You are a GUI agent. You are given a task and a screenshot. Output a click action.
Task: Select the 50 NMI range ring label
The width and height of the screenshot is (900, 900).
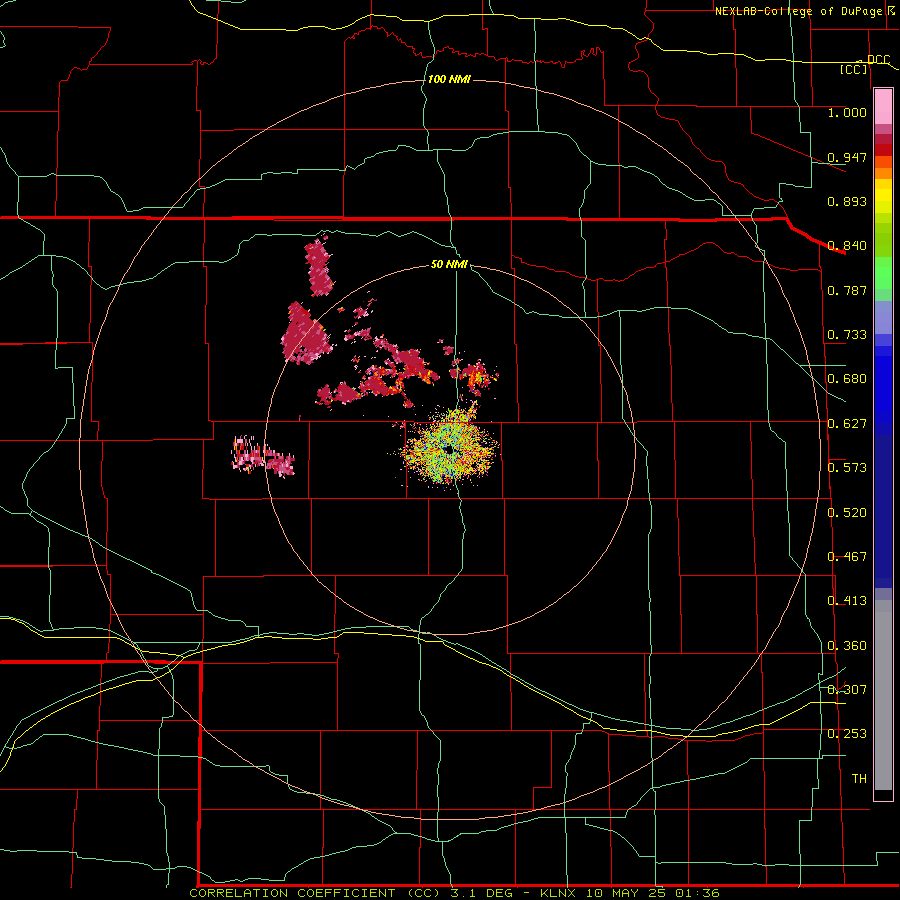(x=449, y=265)
